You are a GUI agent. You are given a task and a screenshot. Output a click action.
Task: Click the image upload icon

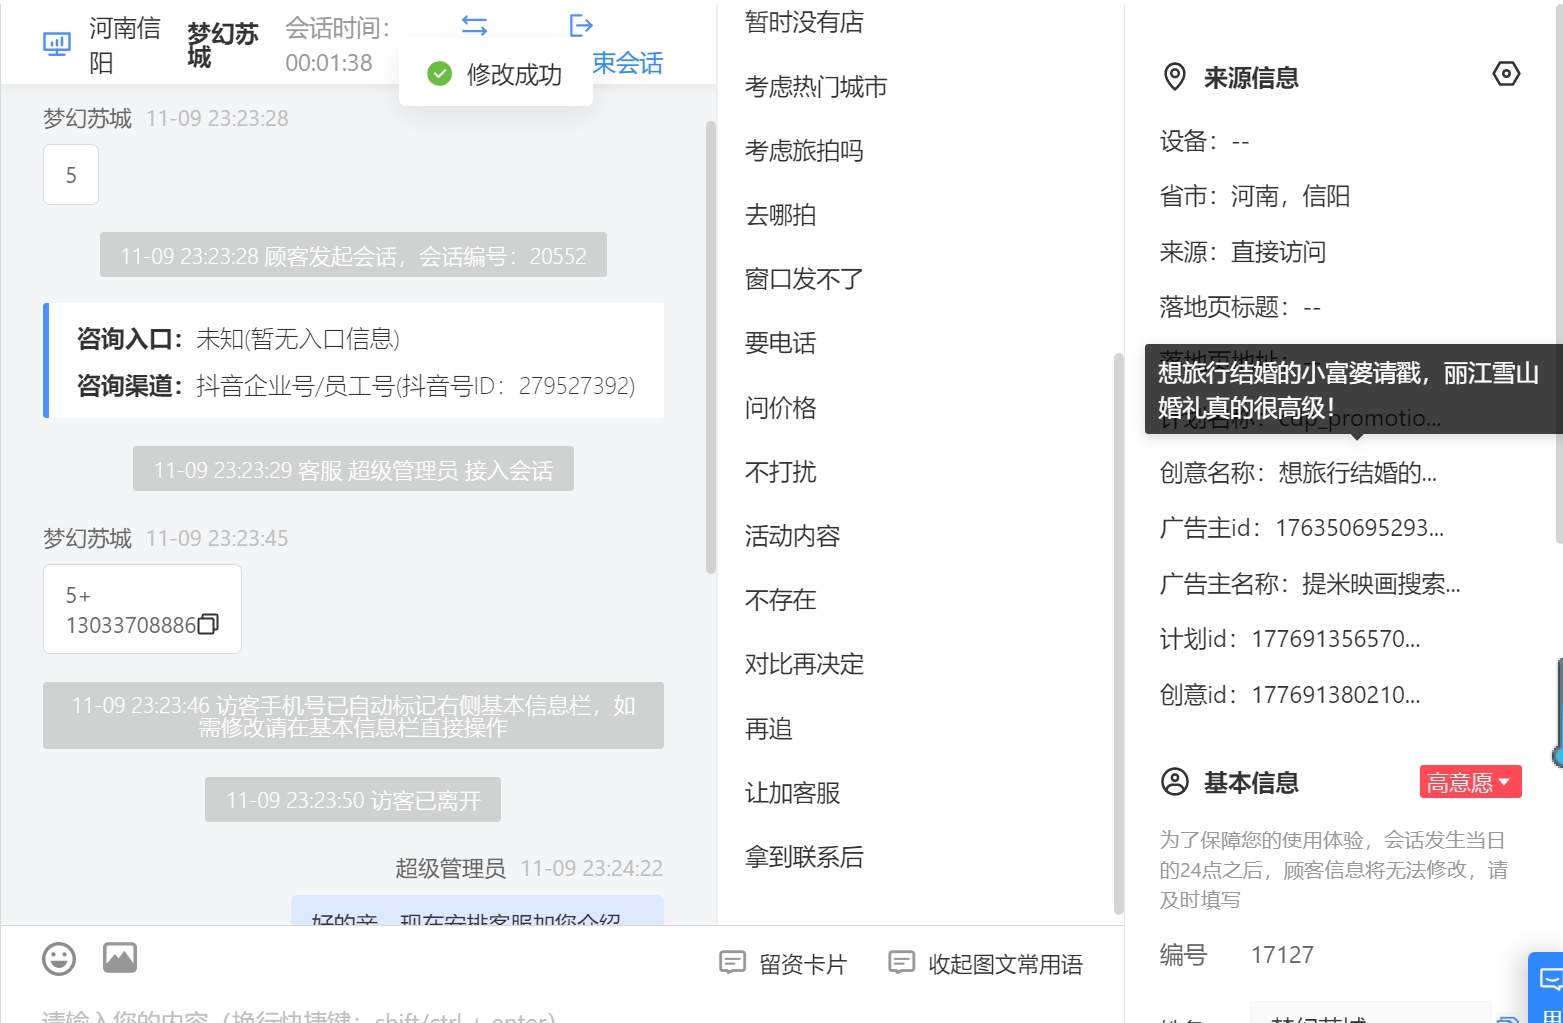pyautogui.click(x=120, y=958)
